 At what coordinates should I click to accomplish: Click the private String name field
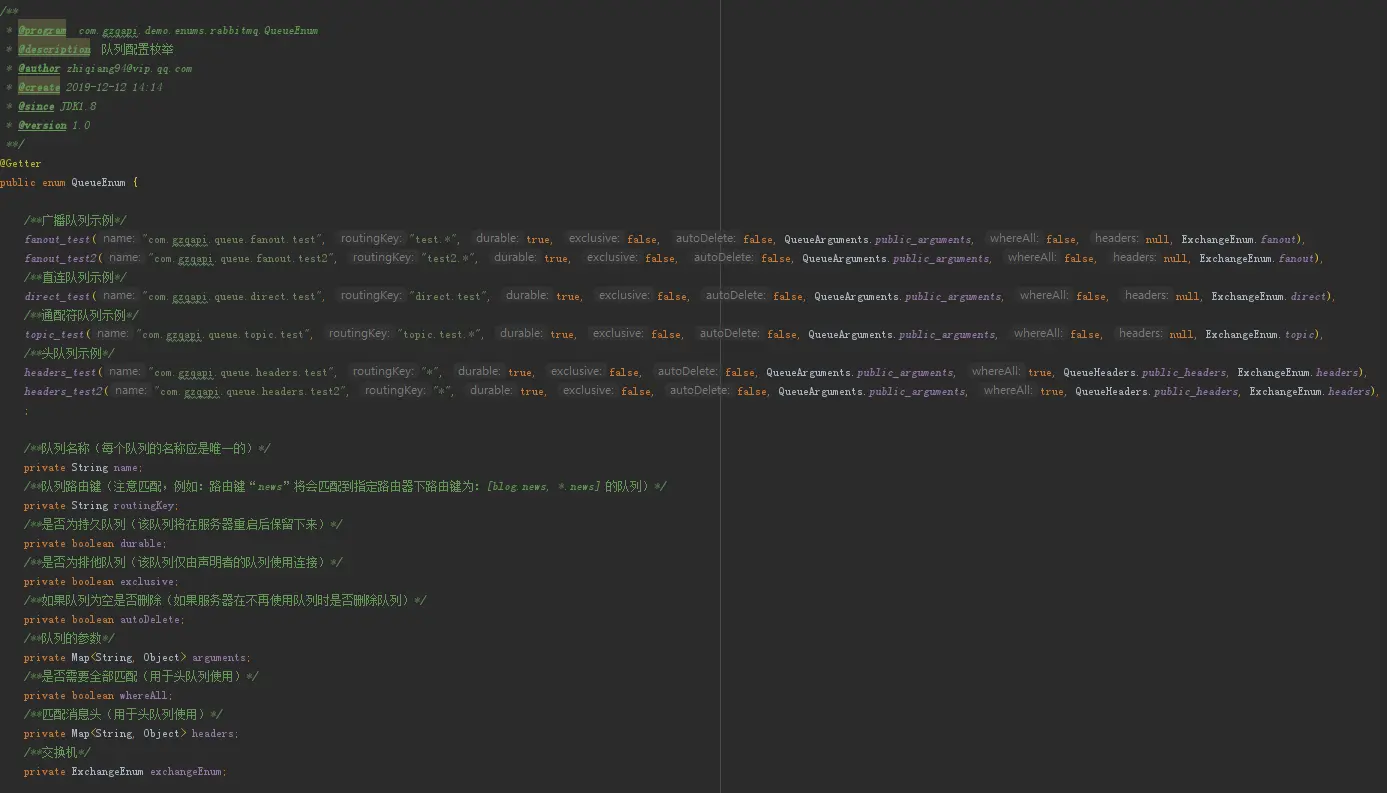tap(83, 467)
